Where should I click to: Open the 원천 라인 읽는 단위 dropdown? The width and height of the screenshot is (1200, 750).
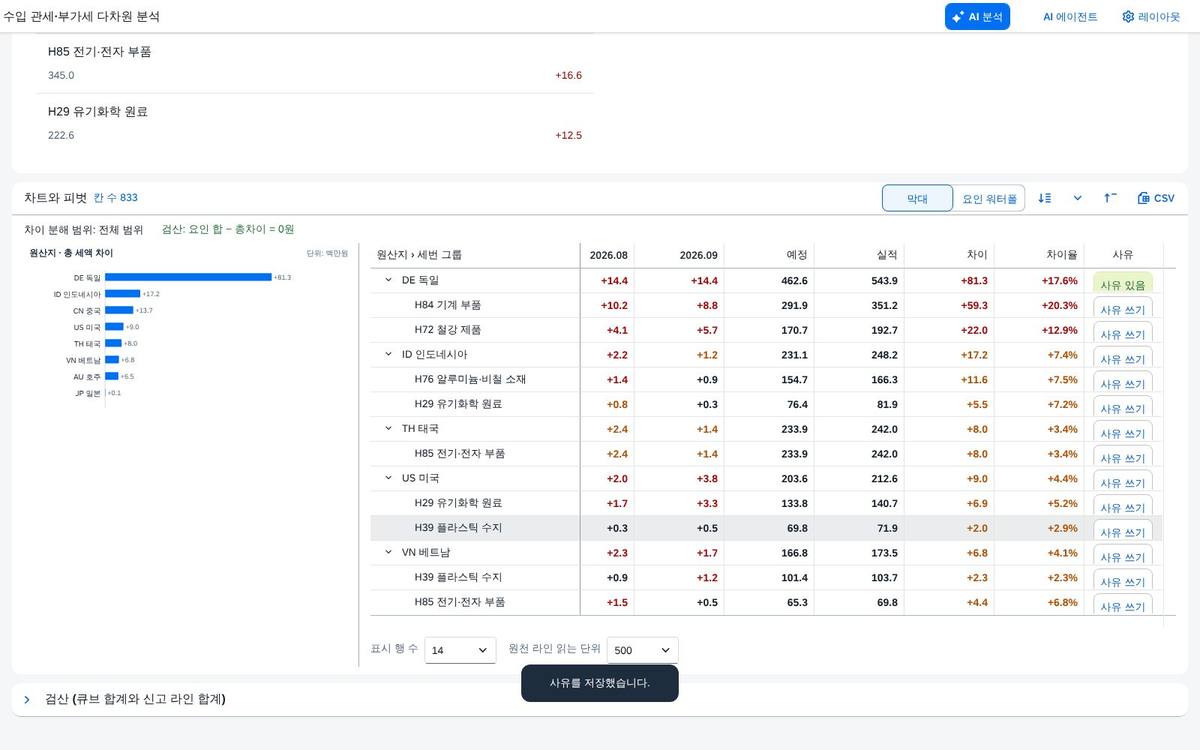642,650
